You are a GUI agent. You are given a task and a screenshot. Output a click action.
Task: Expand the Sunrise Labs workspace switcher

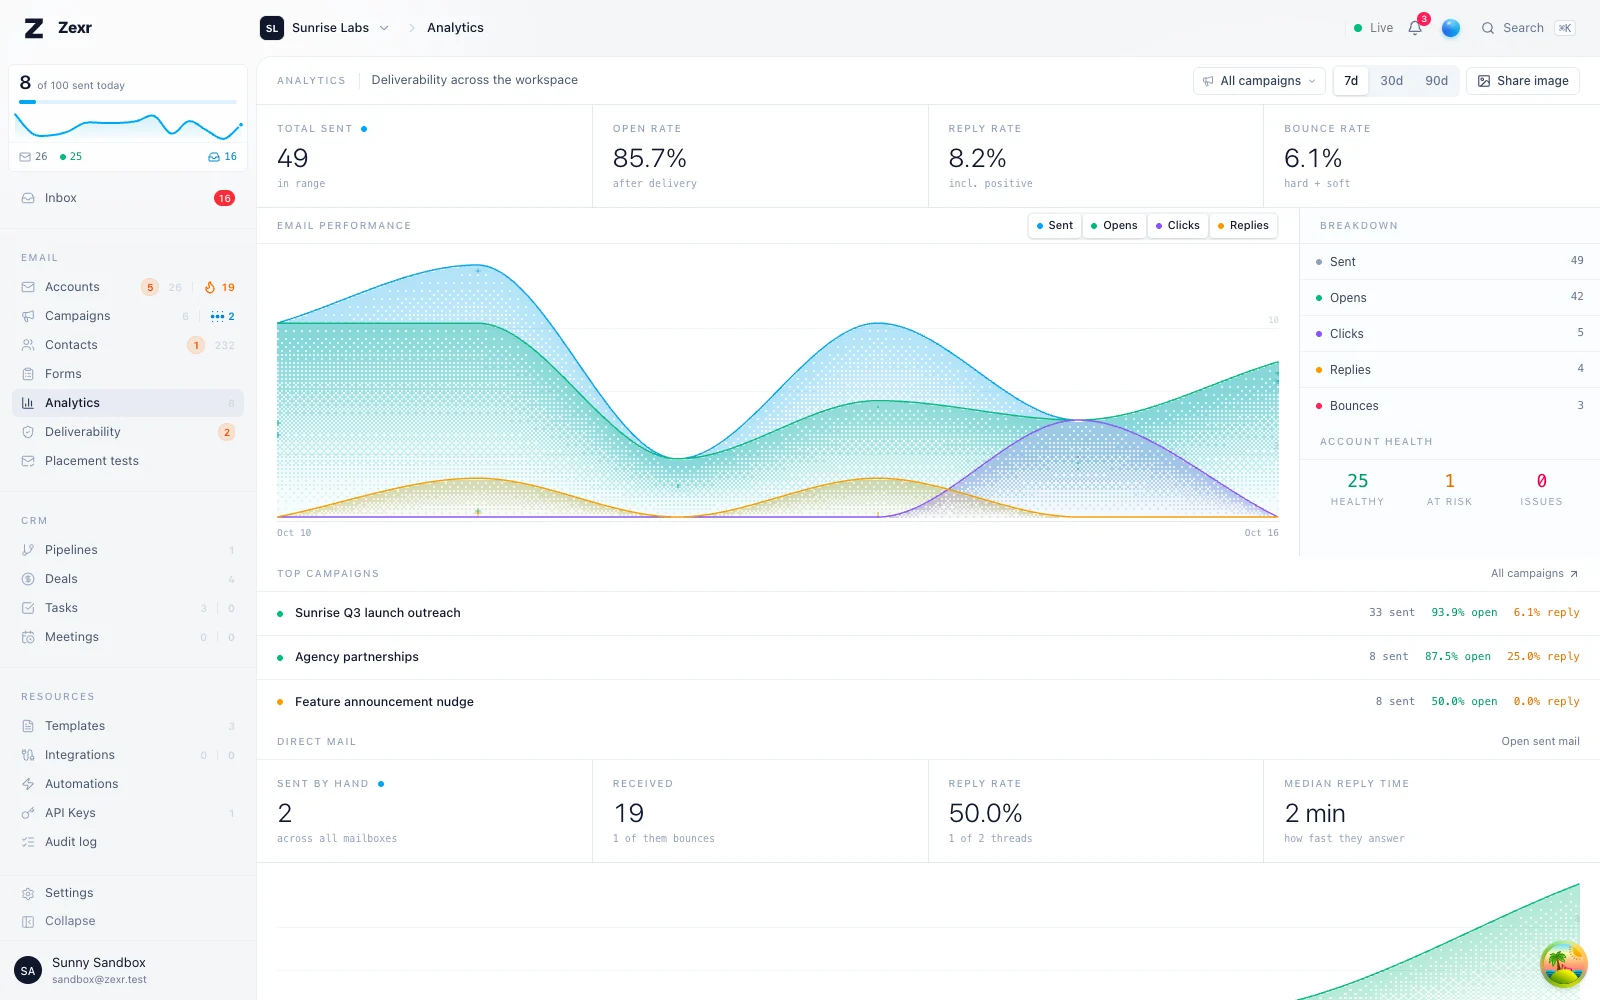325,28
